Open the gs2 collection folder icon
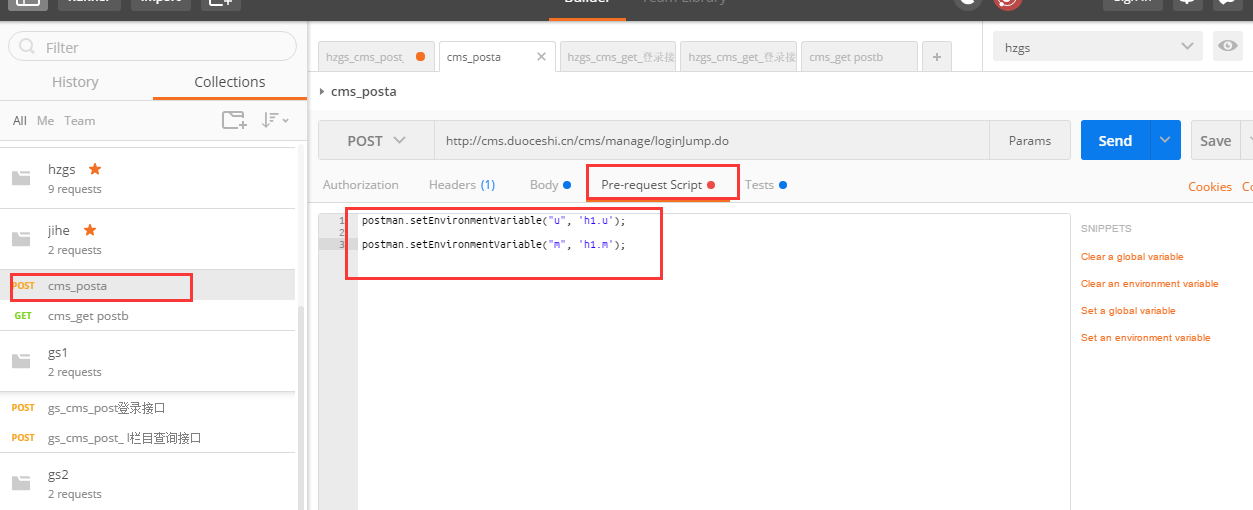 point(21,483)
